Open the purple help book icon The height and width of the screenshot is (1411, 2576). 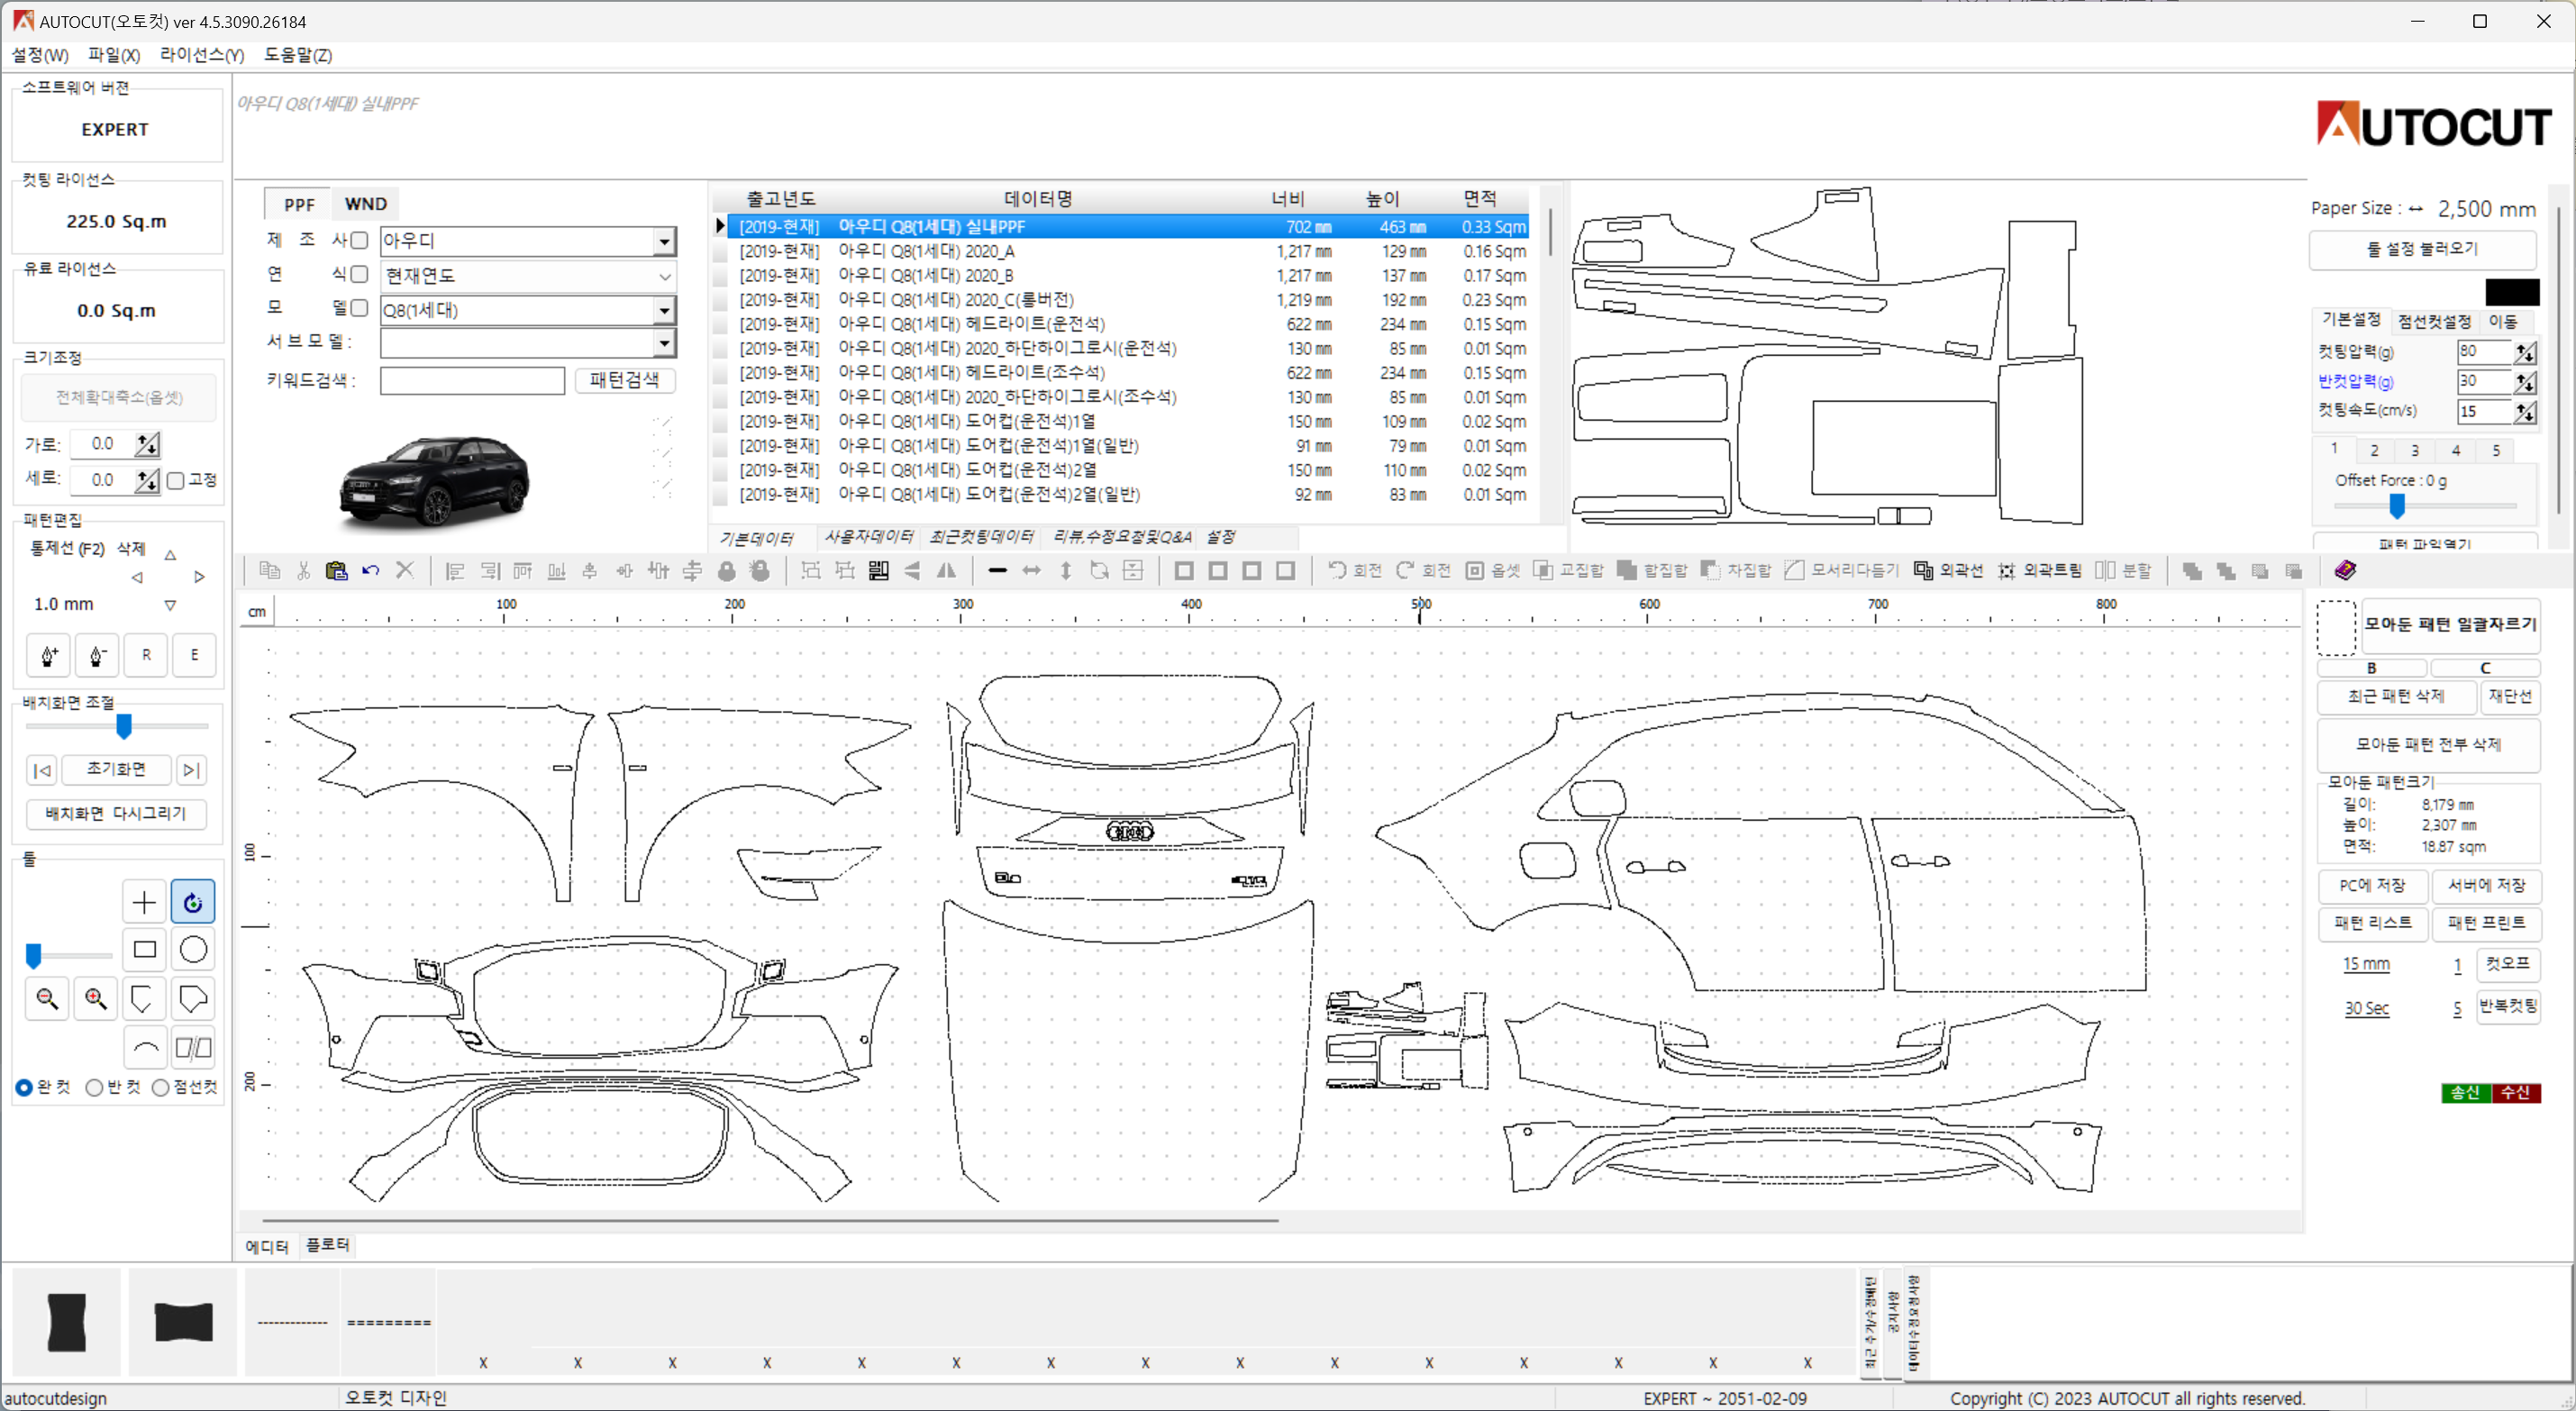[x=2345, y=570]
